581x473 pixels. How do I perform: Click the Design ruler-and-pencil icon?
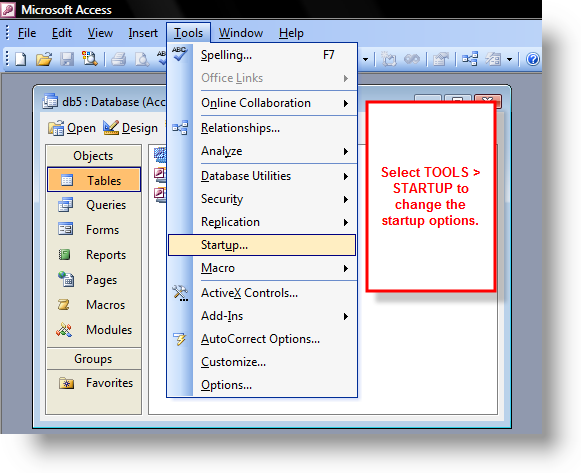(111, 127)
